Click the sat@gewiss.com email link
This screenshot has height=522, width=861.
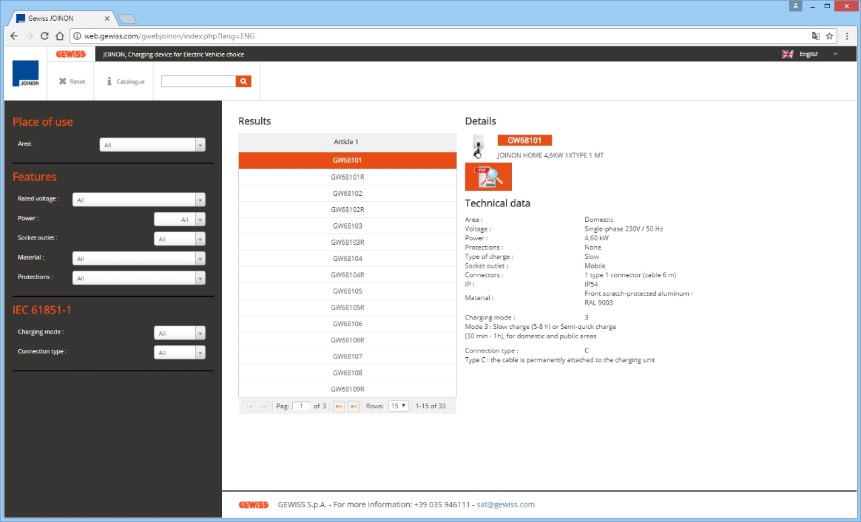505,504
